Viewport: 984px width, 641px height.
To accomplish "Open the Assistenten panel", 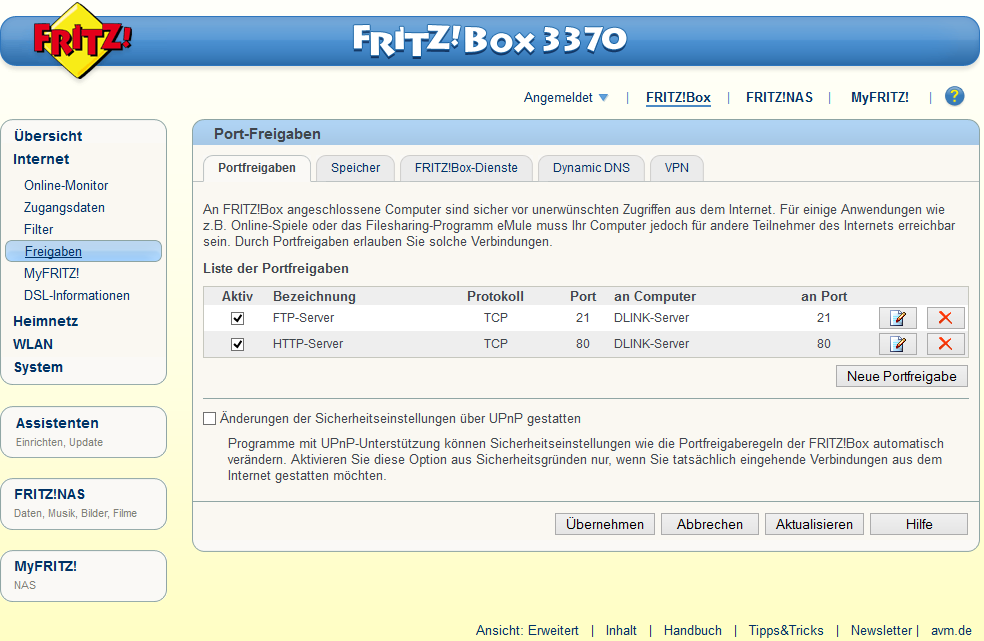I will [84, 432].
